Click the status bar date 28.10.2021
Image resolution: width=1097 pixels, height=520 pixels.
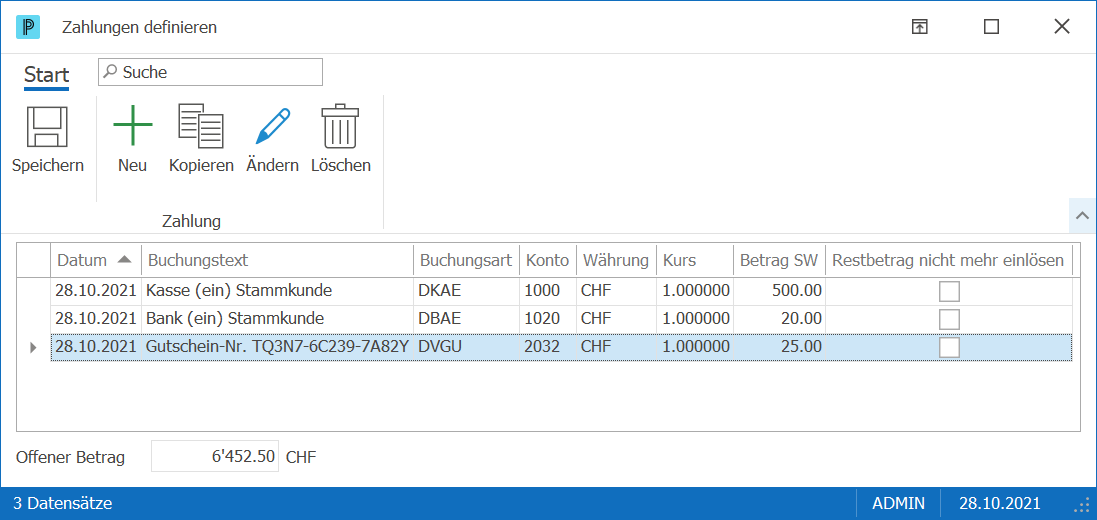[999, 503]
